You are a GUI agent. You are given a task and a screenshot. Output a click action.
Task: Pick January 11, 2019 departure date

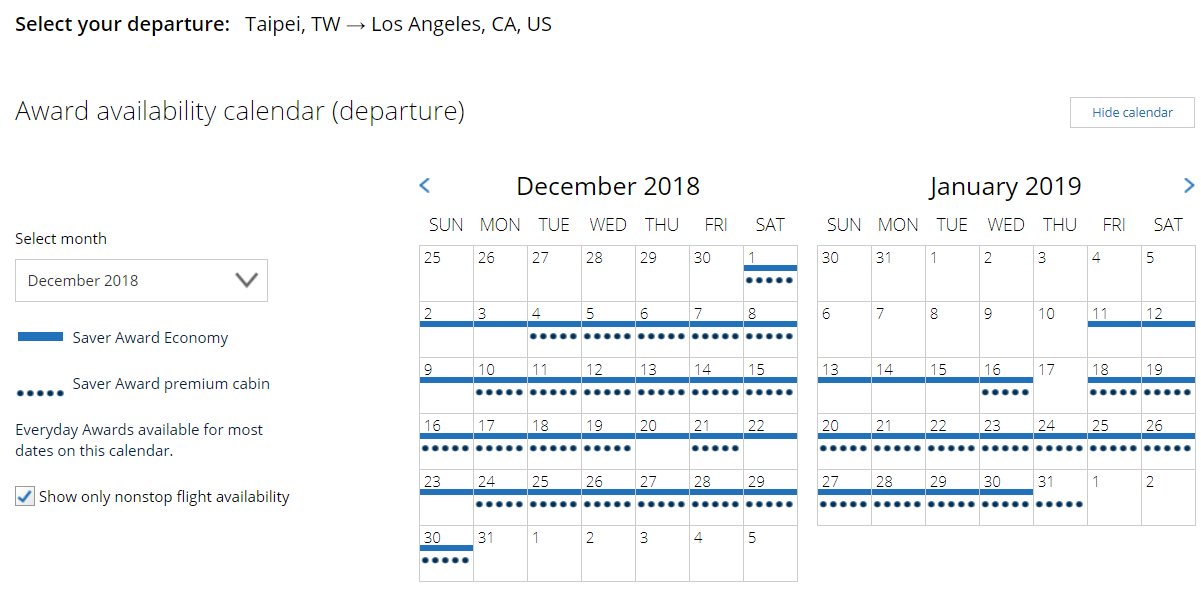pos(1114,329)
